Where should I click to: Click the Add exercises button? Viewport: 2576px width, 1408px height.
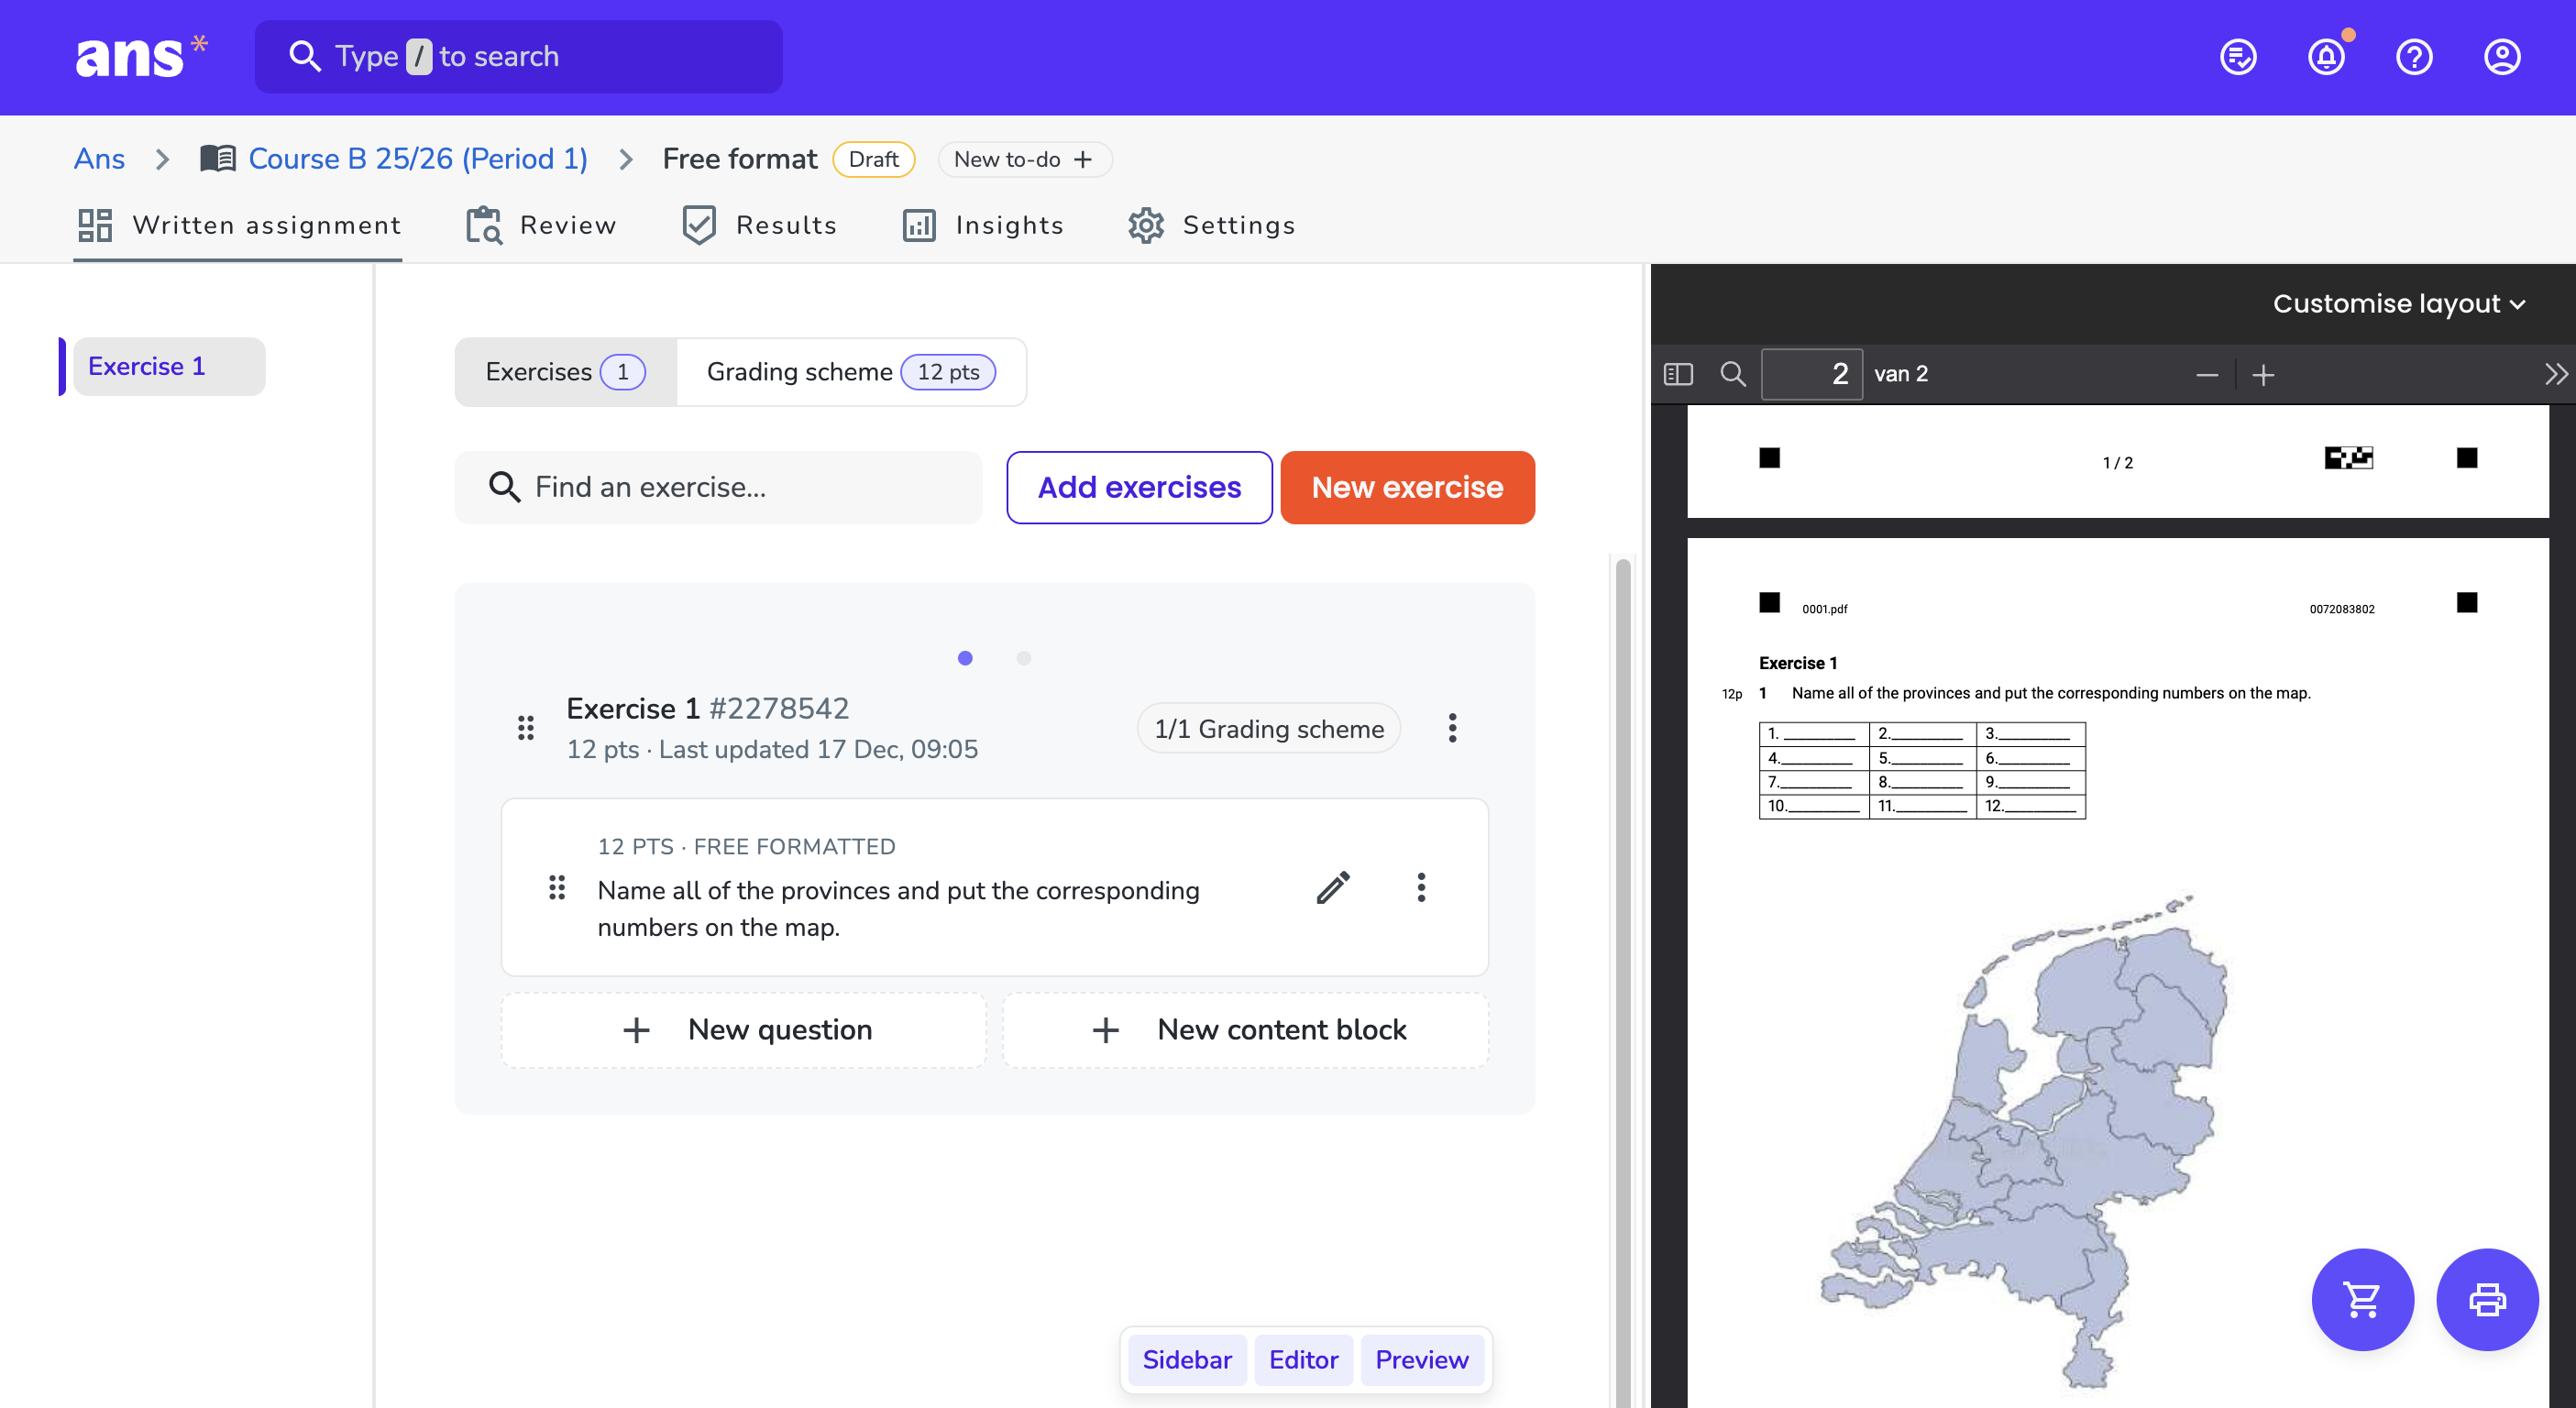(1139, 487)
